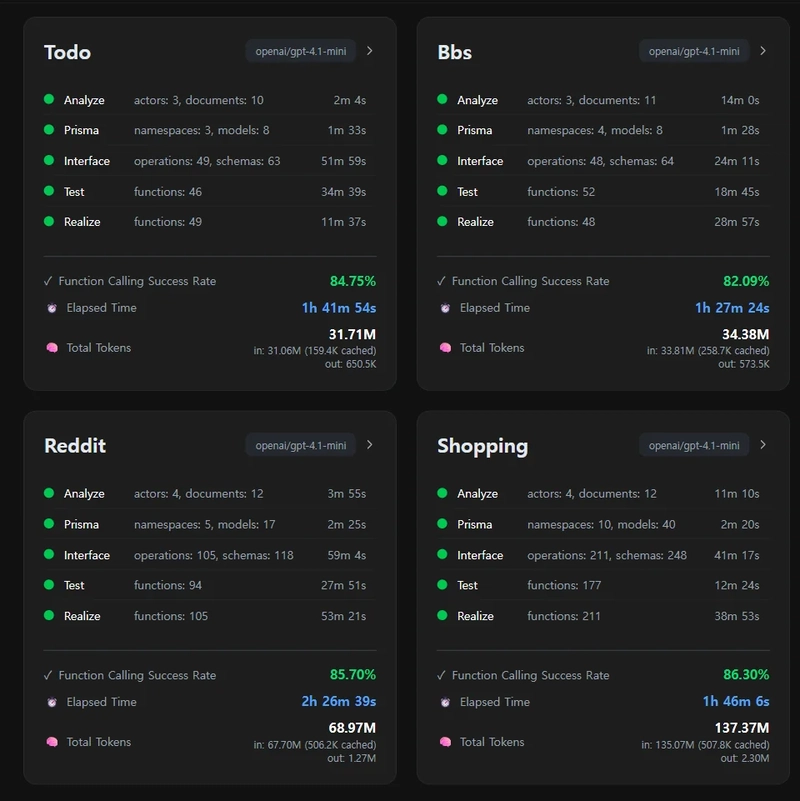Viewport: 800px width, 801px height.
Task: Click the brain icon in the Reddit card
Action: [51, 742]
